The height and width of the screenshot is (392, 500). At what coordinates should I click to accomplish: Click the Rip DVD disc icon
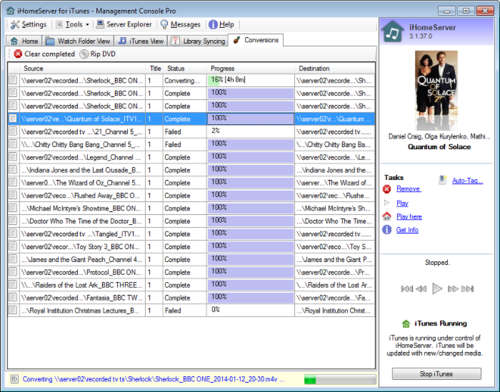pos(84,54)
